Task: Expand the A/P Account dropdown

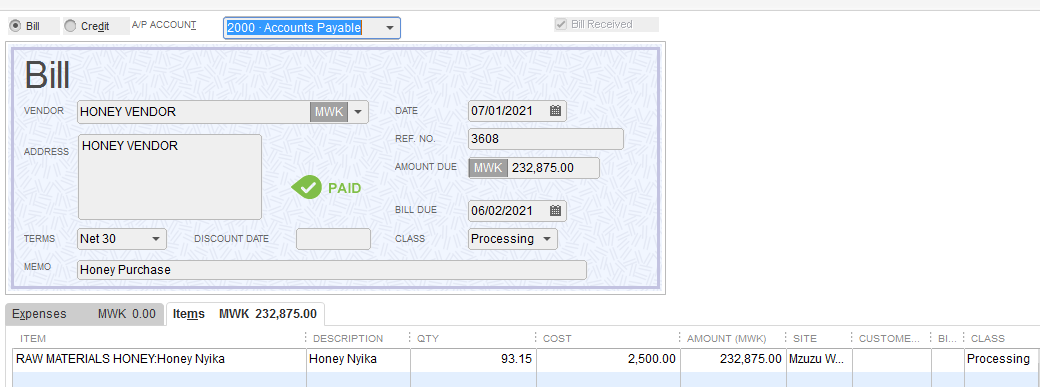Action: click(x=389, y=28)
